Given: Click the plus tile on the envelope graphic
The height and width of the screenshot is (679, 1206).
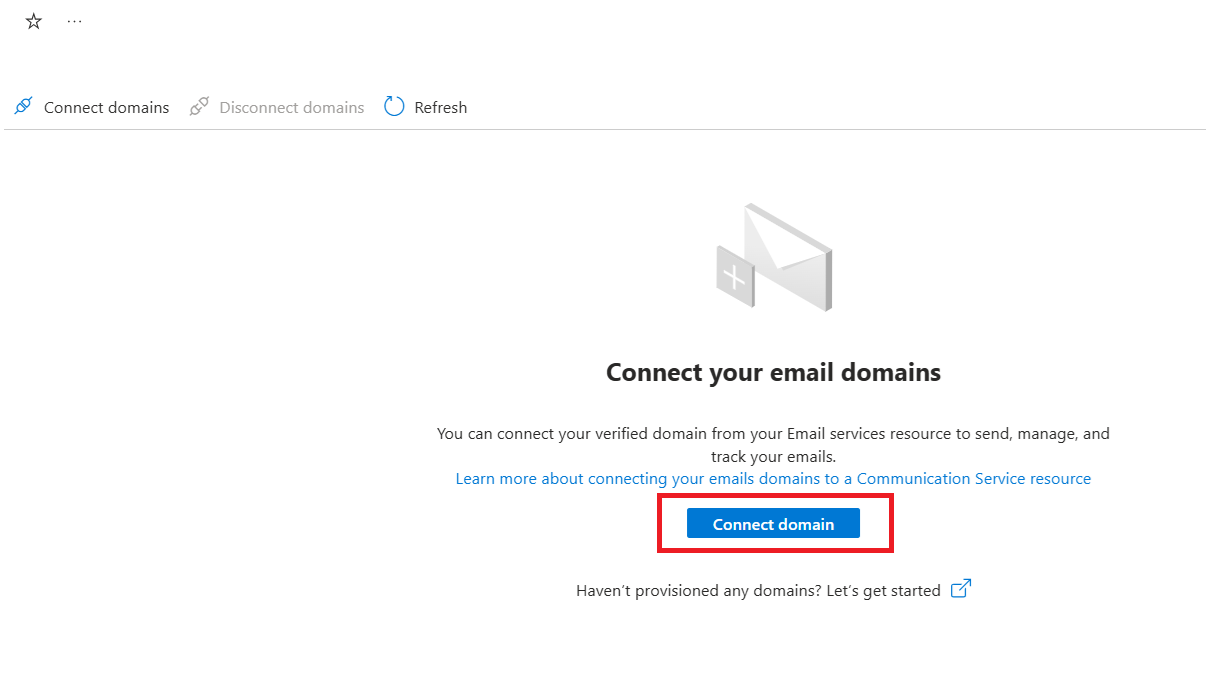Looking at the screenshot, I should tap(734, 276).
